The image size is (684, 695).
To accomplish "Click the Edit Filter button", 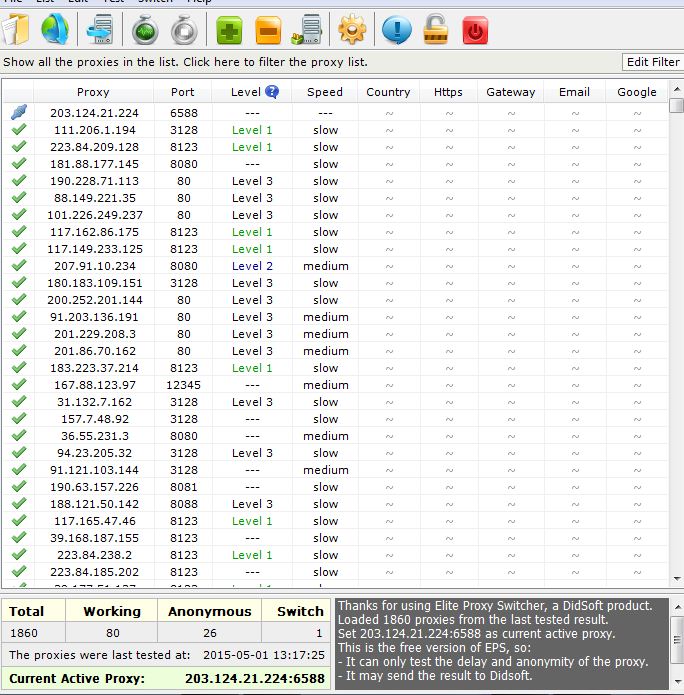I will [652, 62].
